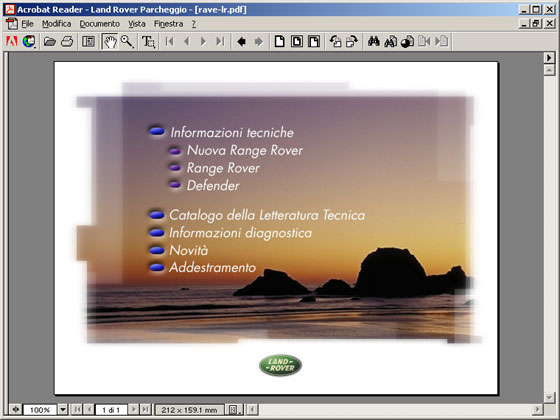This screenshot has height=420, width=560.
Task: Expand the document pane menu arrow at top right
Action: [549, 58]
